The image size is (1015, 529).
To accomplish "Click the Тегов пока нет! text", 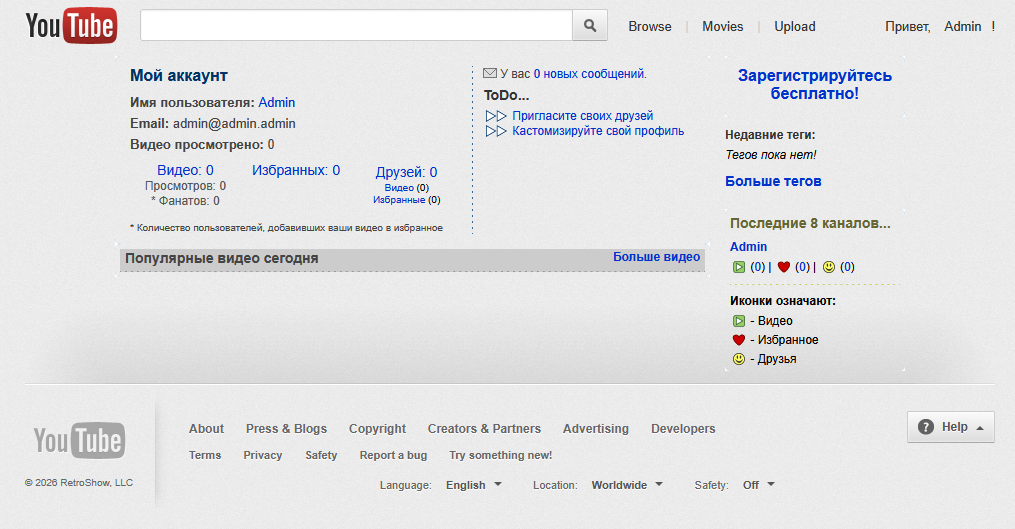I will [x=770, y=155].
